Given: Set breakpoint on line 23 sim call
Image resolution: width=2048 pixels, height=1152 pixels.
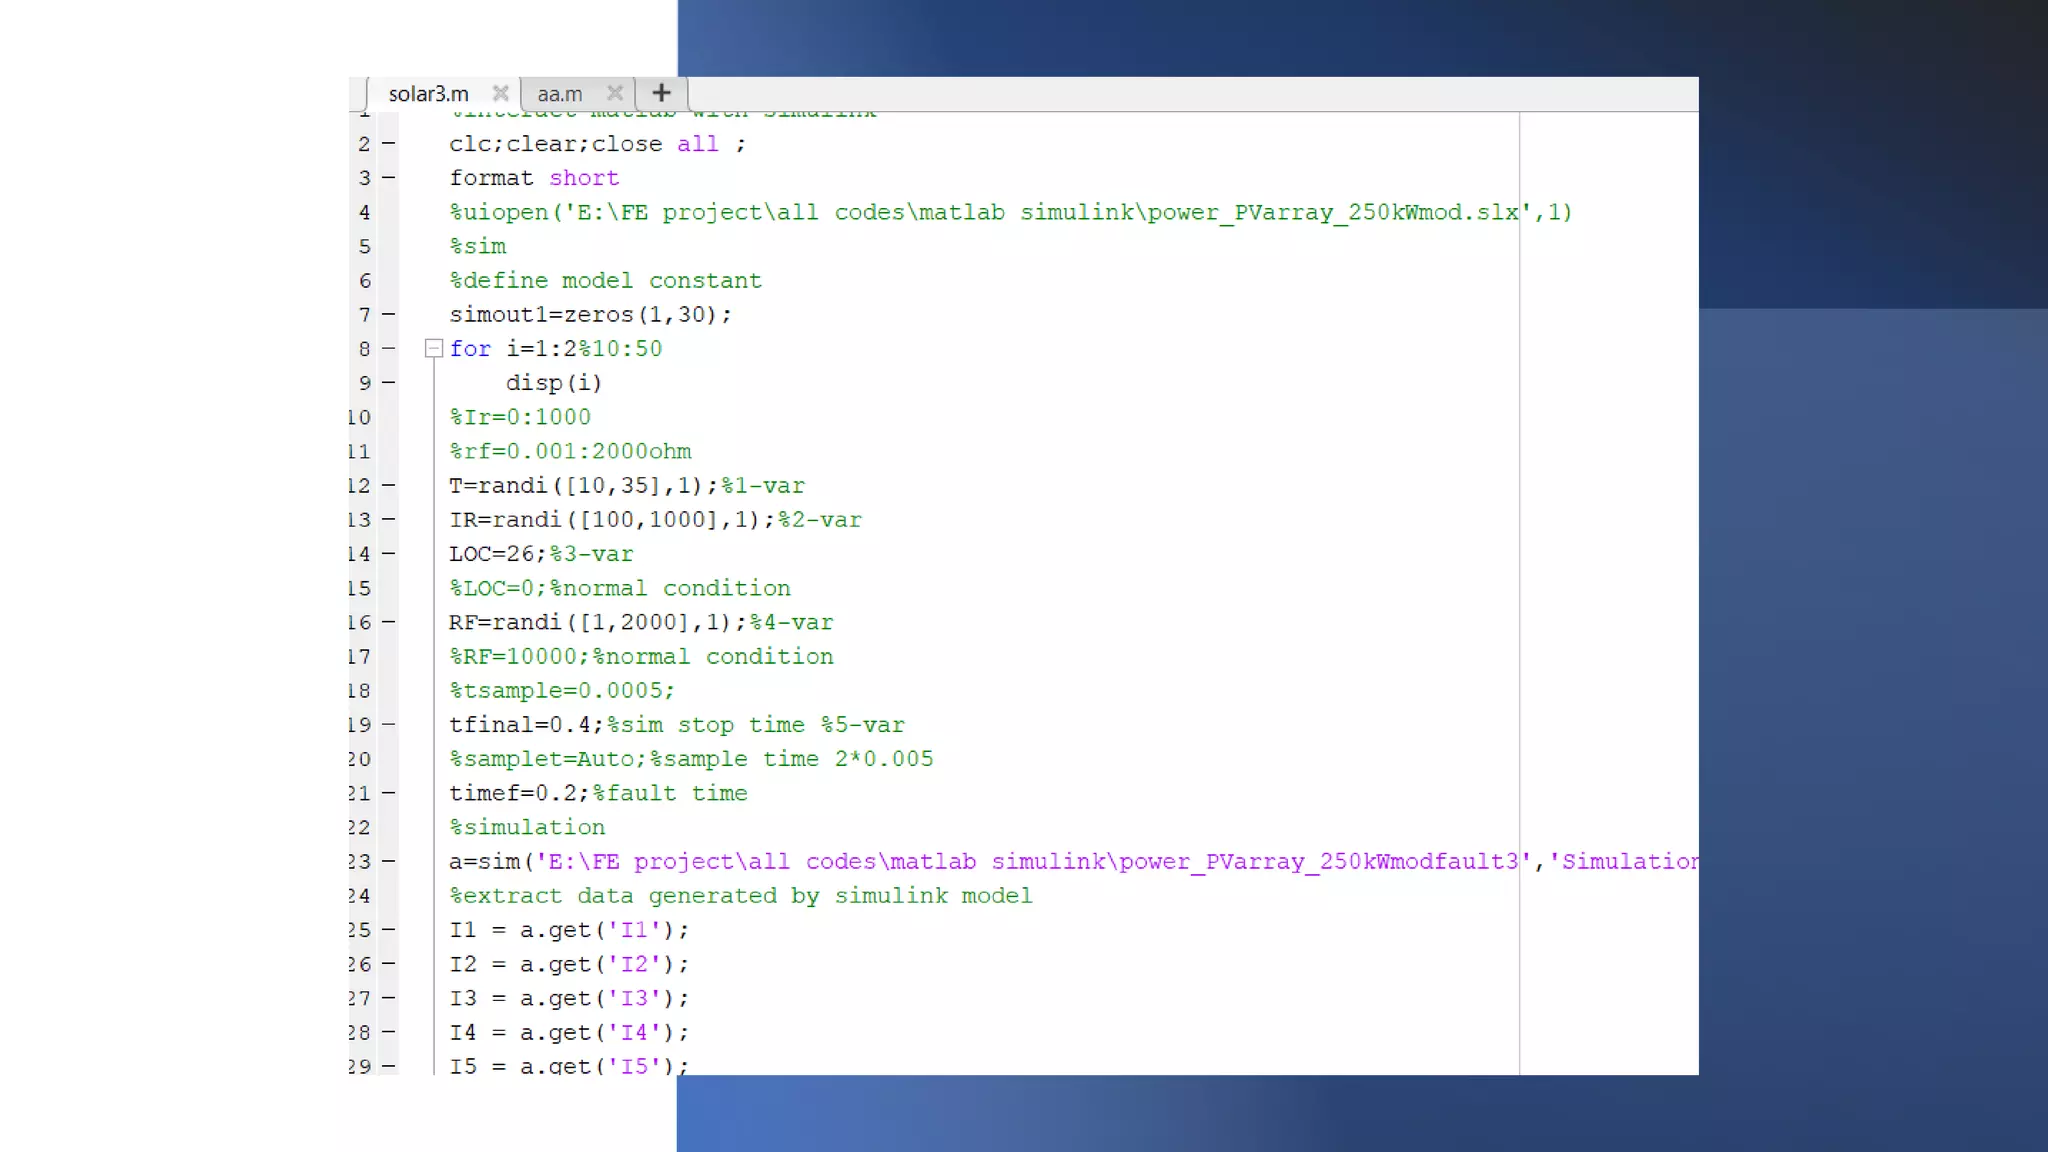Looking at the screenshot, I should [x=389, y=862].
